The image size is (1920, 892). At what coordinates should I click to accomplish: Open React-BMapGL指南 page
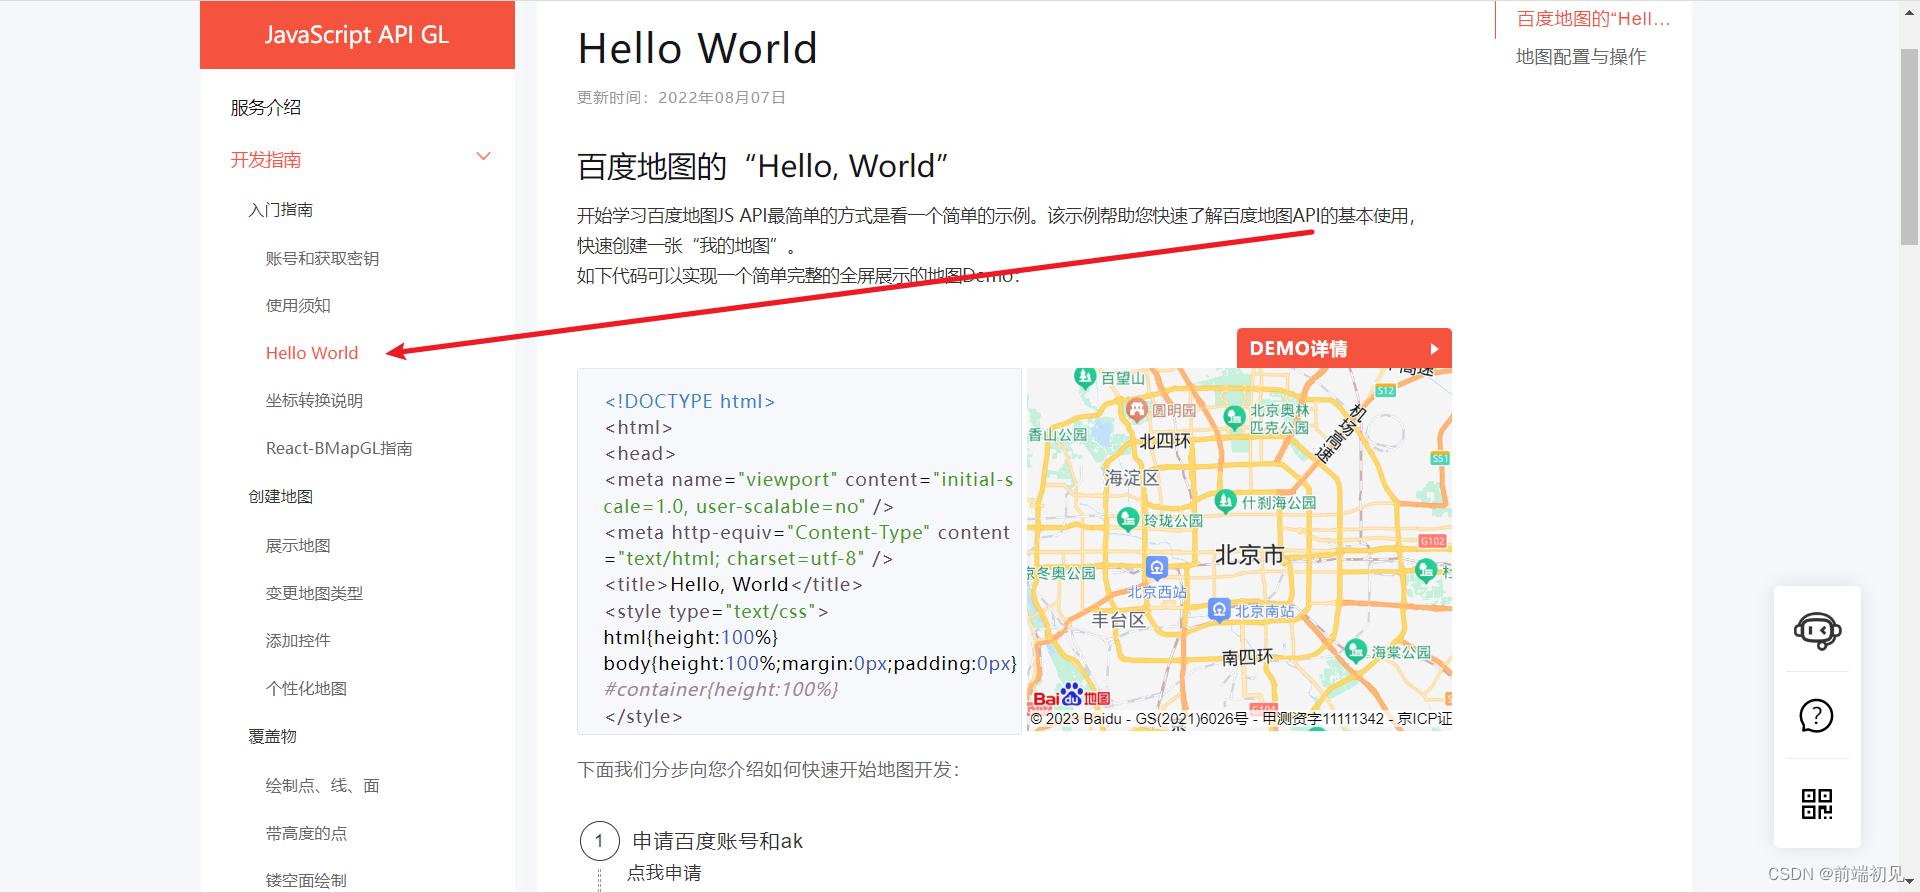(x=339, y=448)
